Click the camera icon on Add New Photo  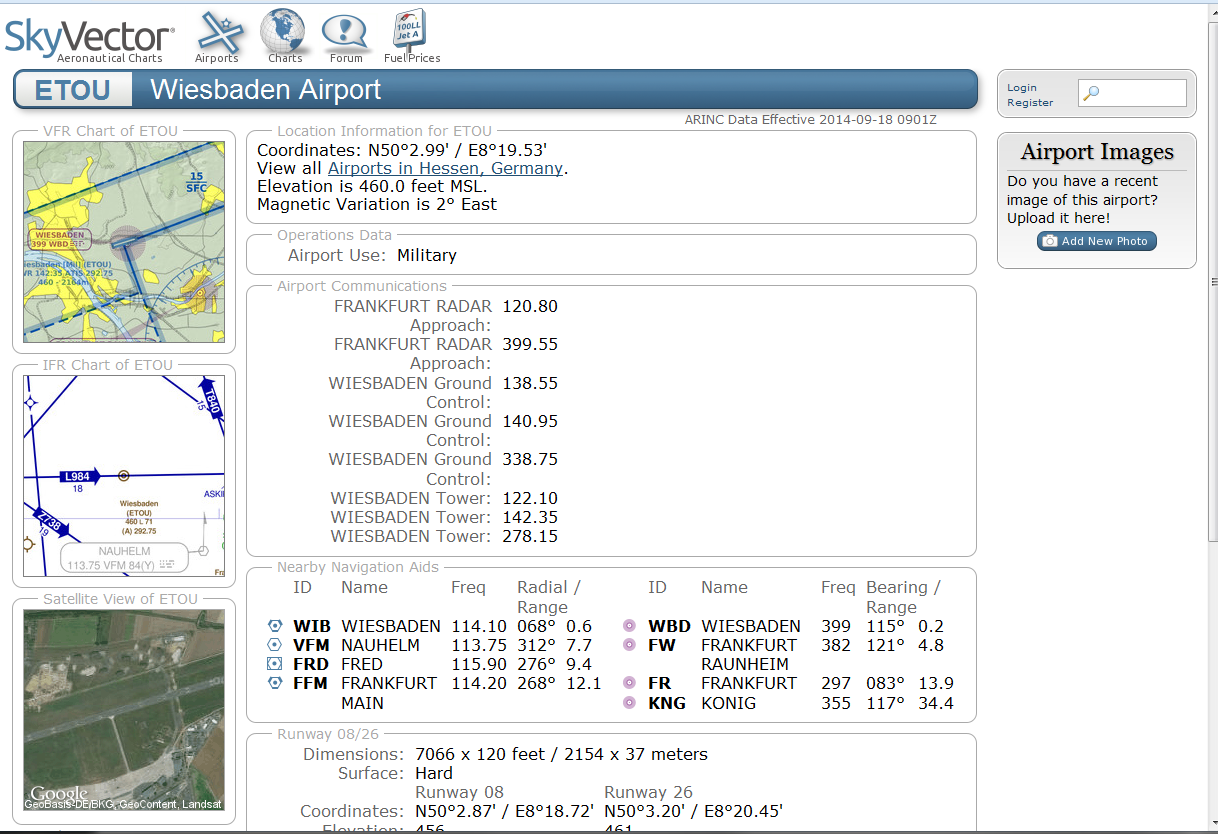click(x=1050, y=240)
